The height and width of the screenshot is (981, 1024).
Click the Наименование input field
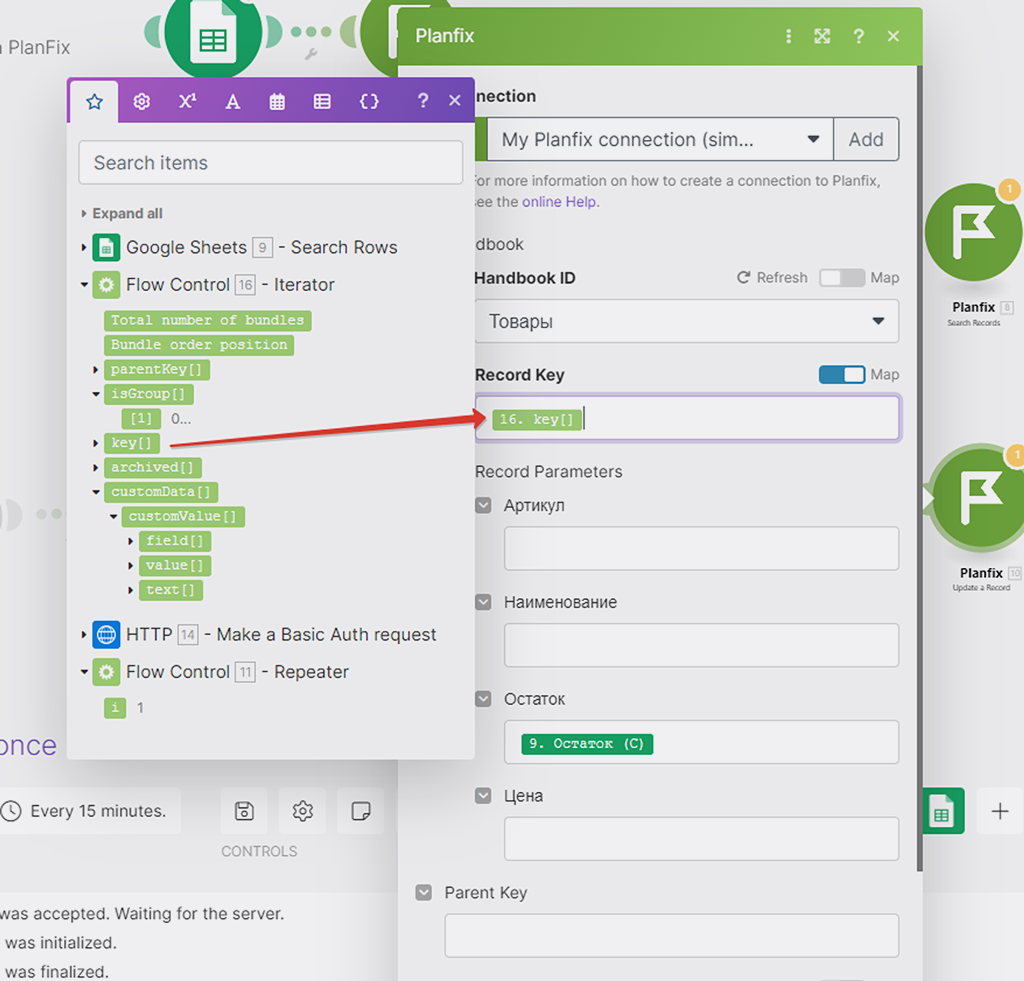701,645
